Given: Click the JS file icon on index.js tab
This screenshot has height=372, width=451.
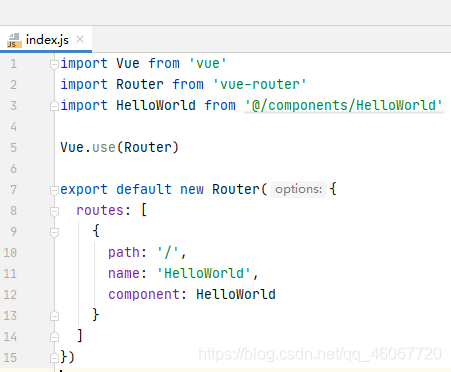Looking at the screenshot, I should 14,40.
